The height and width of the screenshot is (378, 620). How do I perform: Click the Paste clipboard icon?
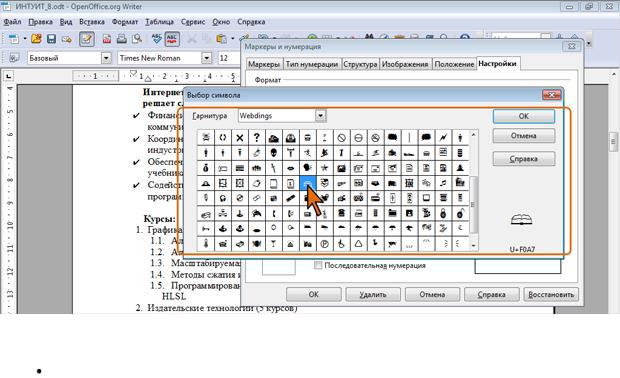221,39
